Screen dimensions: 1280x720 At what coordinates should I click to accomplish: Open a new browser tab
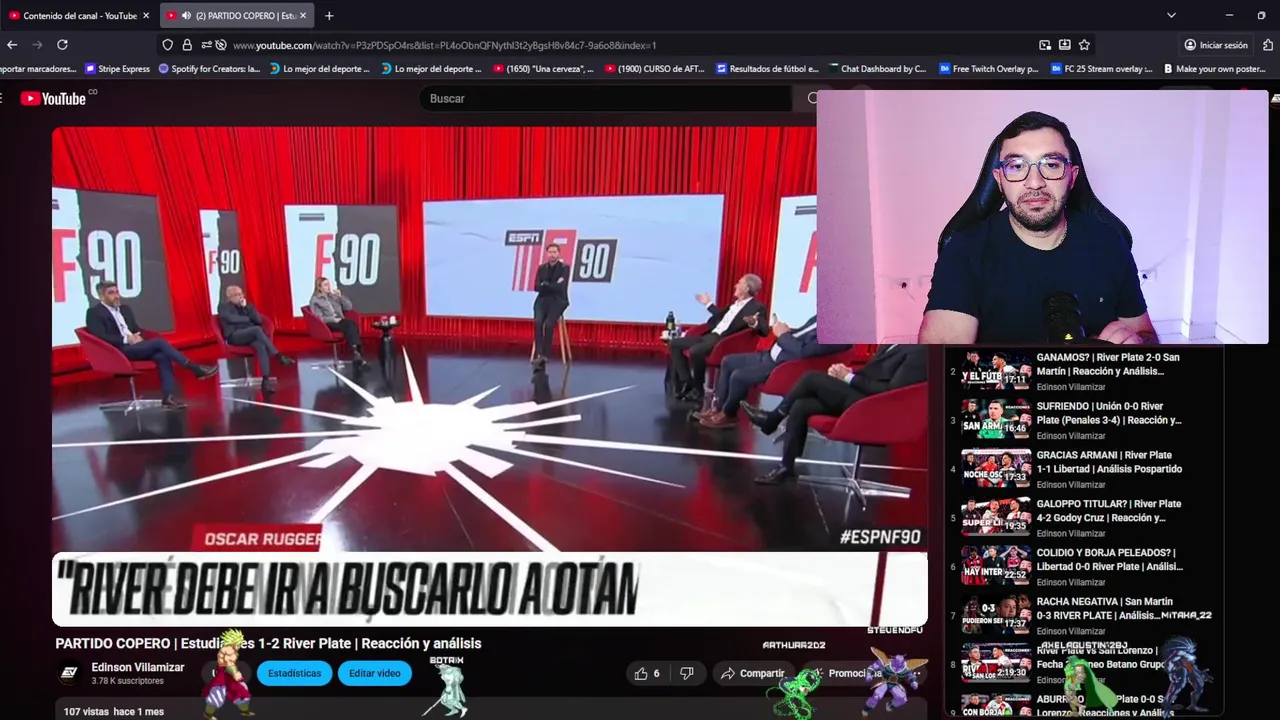tap(329, 15)
